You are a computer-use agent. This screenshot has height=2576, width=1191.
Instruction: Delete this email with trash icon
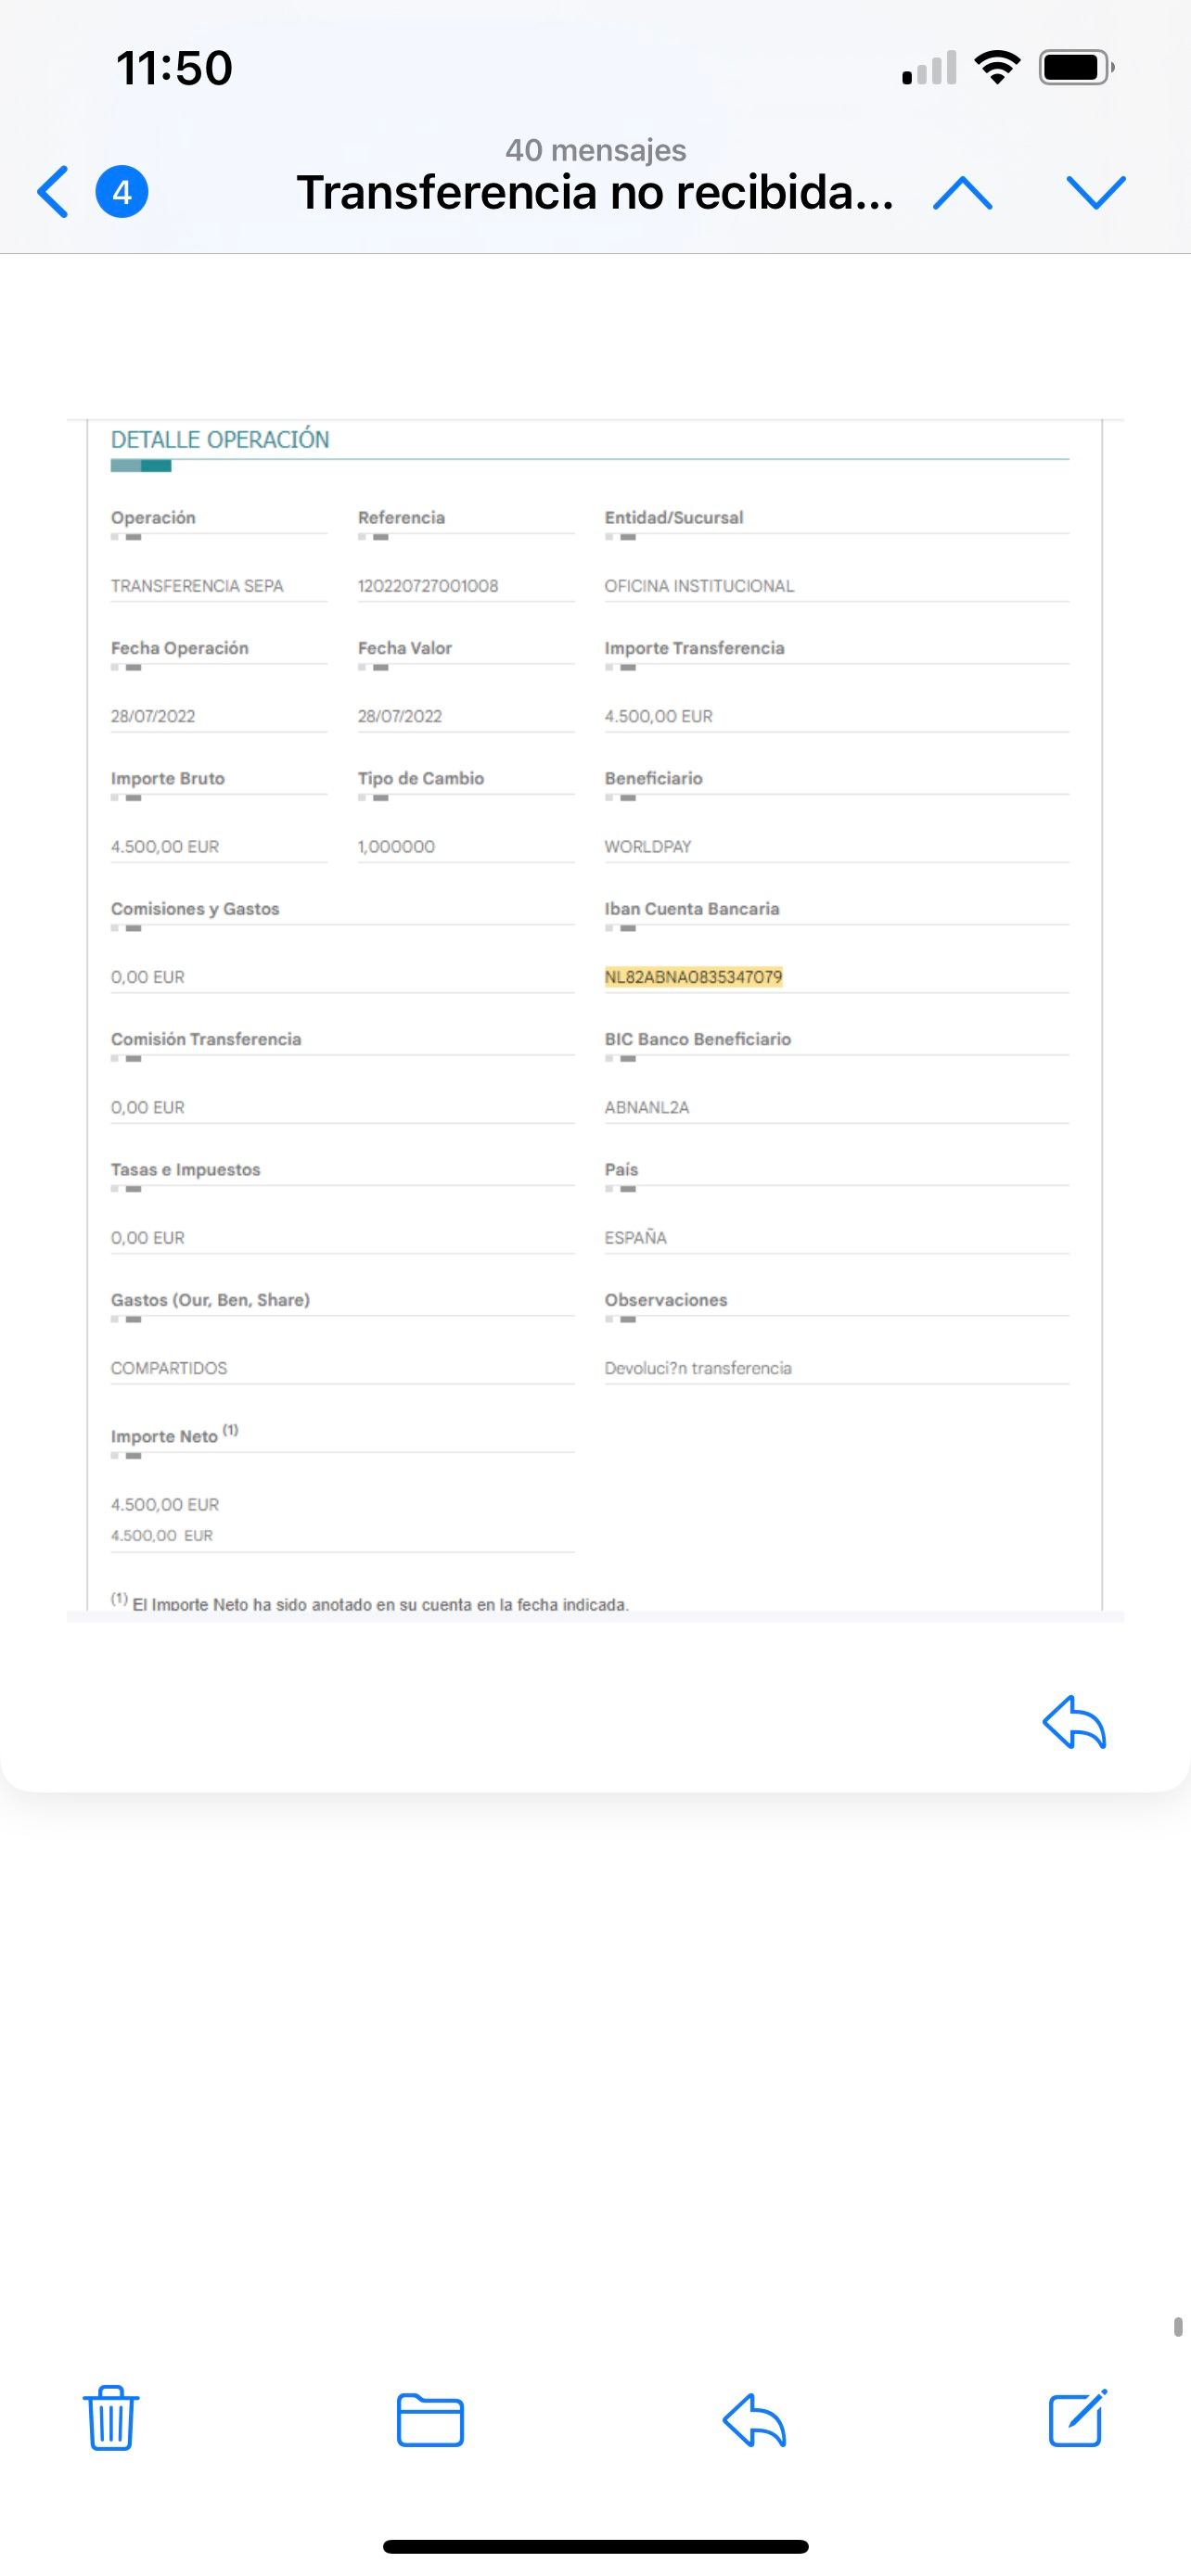tap(111, 2418)
